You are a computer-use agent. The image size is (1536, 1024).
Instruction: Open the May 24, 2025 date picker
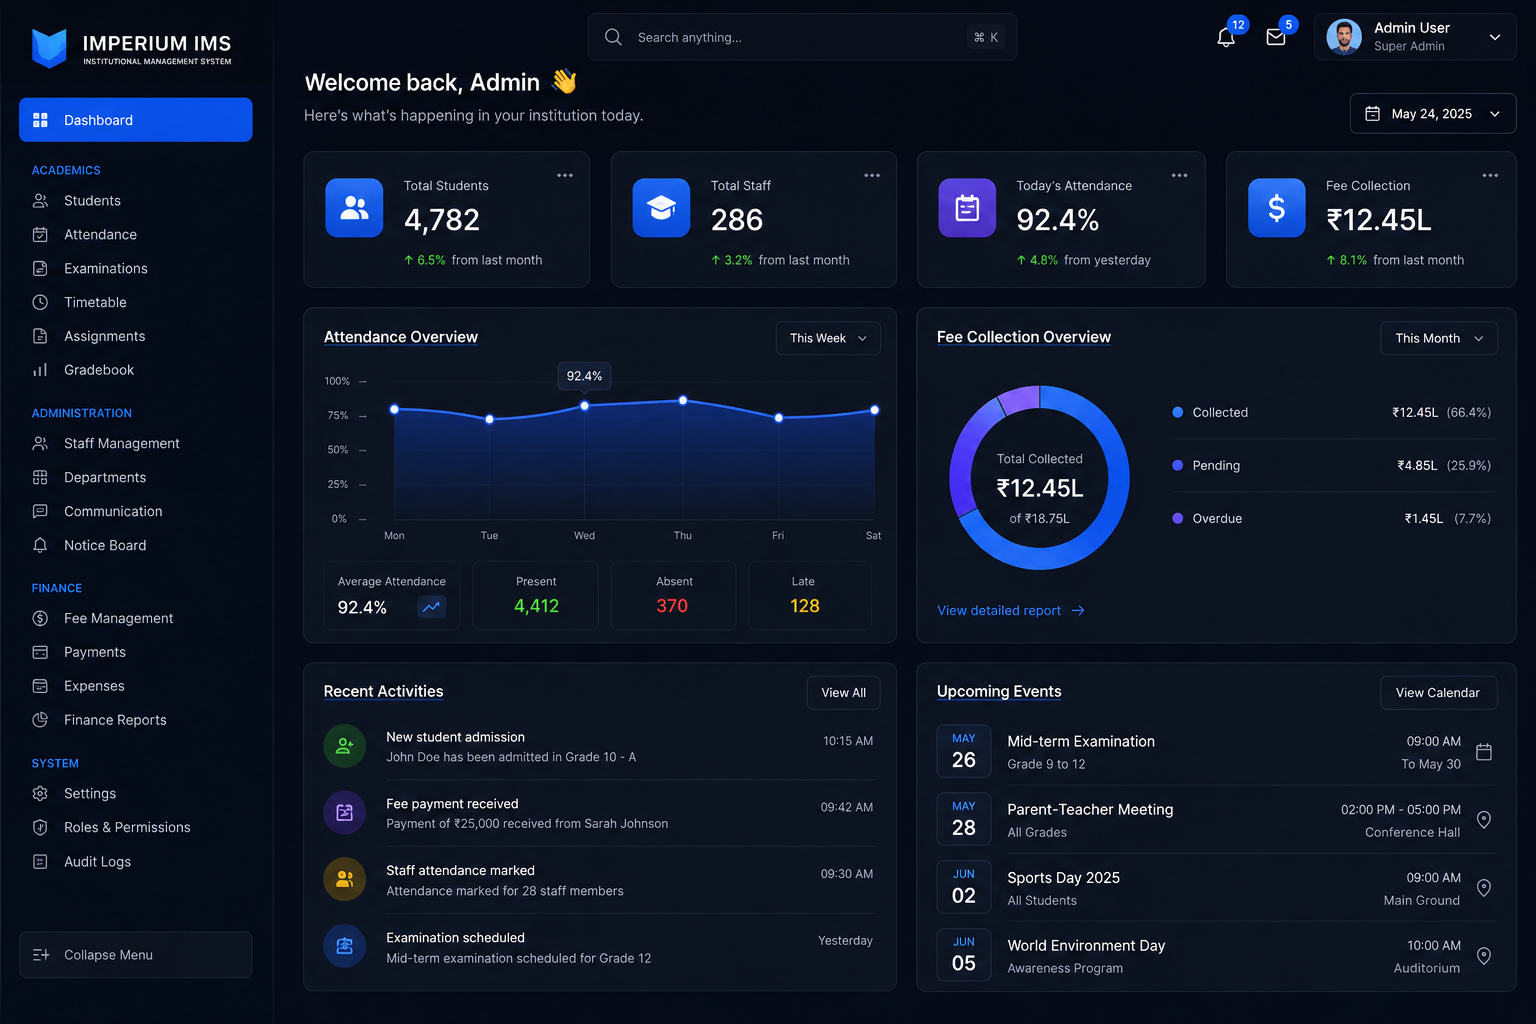(x=1433, y=114)
